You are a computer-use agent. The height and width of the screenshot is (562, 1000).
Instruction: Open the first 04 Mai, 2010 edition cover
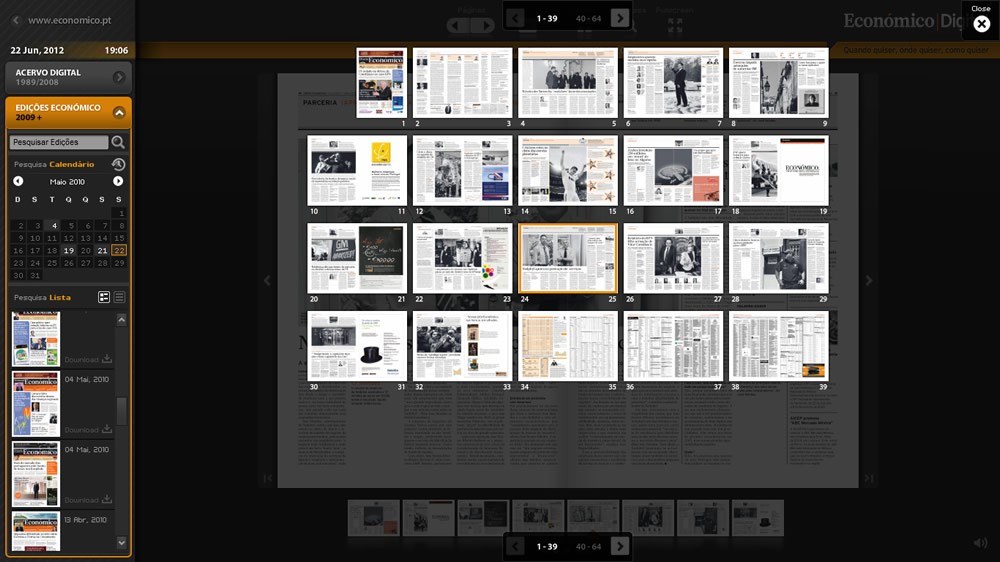pyautogui.click(x=36, y=404)
